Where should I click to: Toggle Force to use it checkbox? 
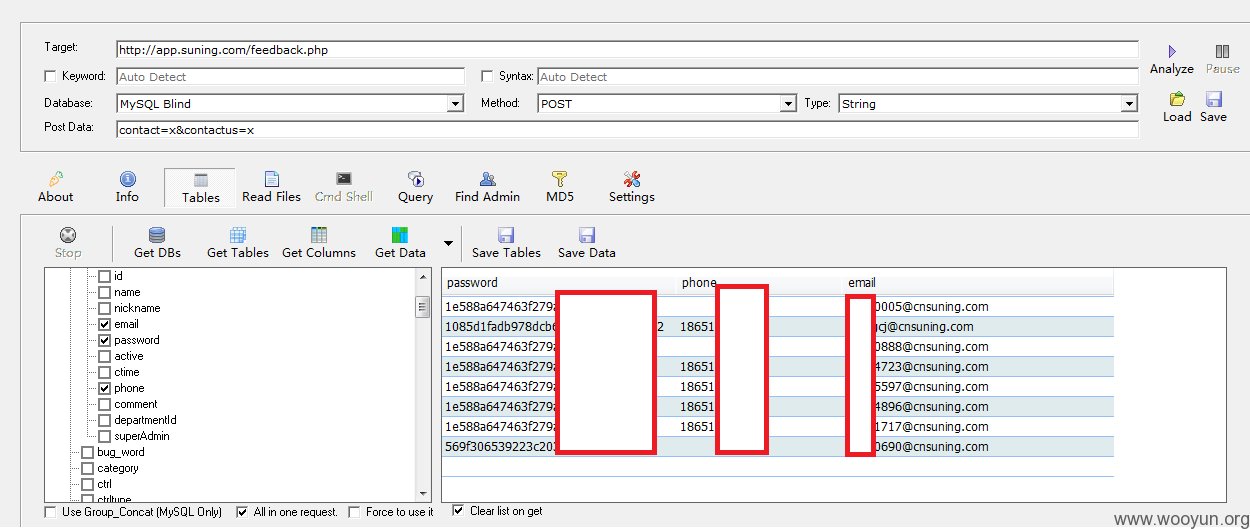355,512
